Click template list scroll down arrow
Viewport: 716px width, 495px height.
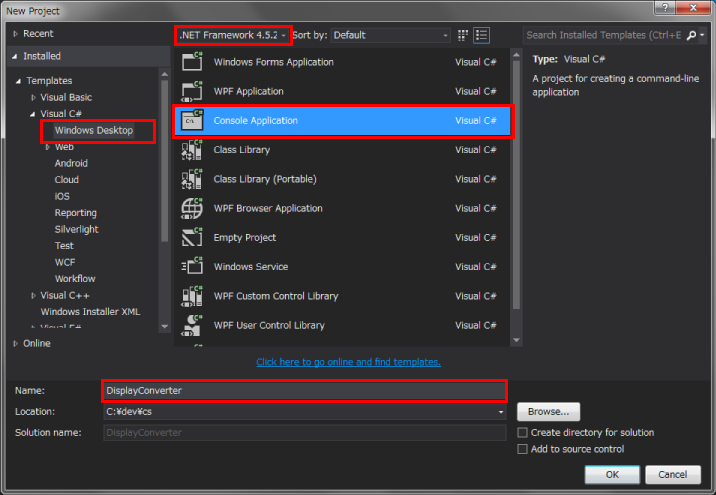tap(516, 340)
